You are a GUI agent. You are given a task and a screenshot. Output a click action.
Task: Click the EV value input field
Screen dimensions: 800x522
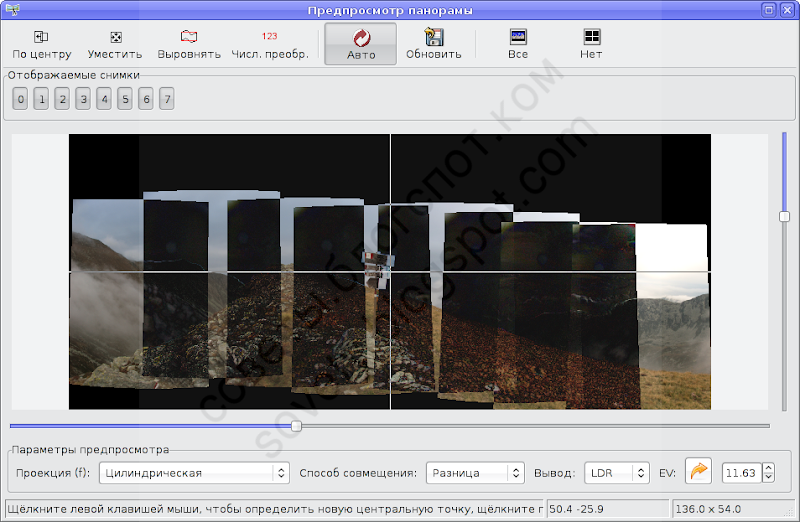(x=740, y=472)
